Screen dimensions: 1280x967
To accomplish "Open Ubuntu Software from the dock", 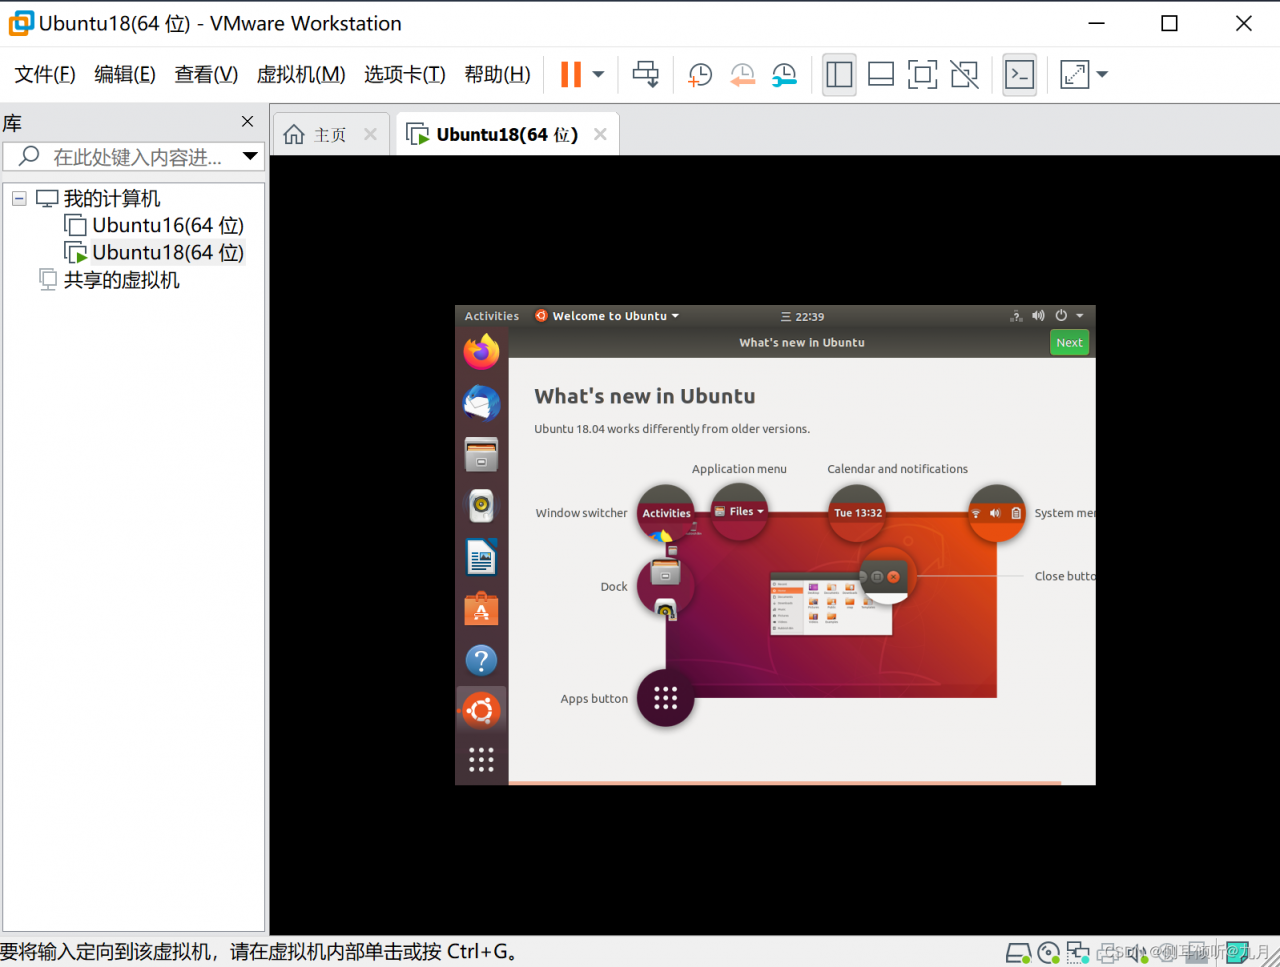I will pos(481,609).
